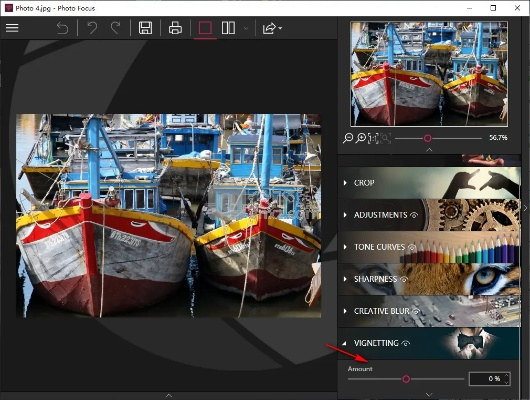Viewport: 530px width, 400px height.
Task: Toggle ADJUSTMENTS effect visibility eye
Action: 414,215
